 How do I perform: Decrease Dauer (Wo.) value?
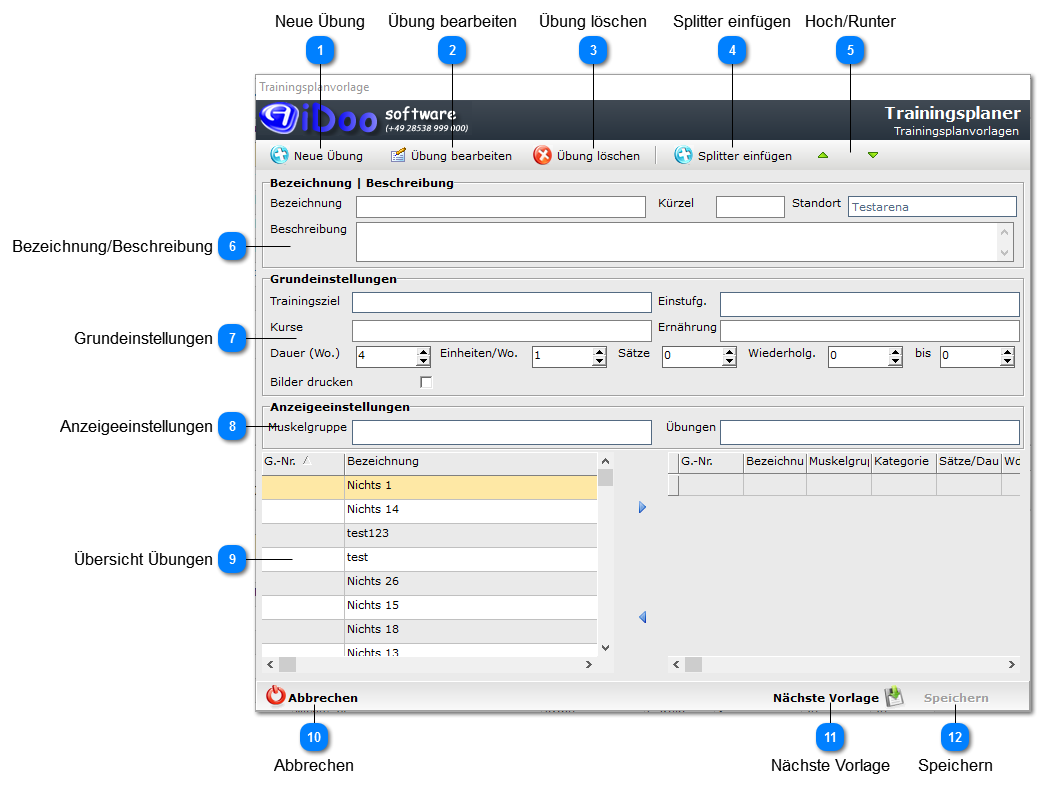(423, 361)
